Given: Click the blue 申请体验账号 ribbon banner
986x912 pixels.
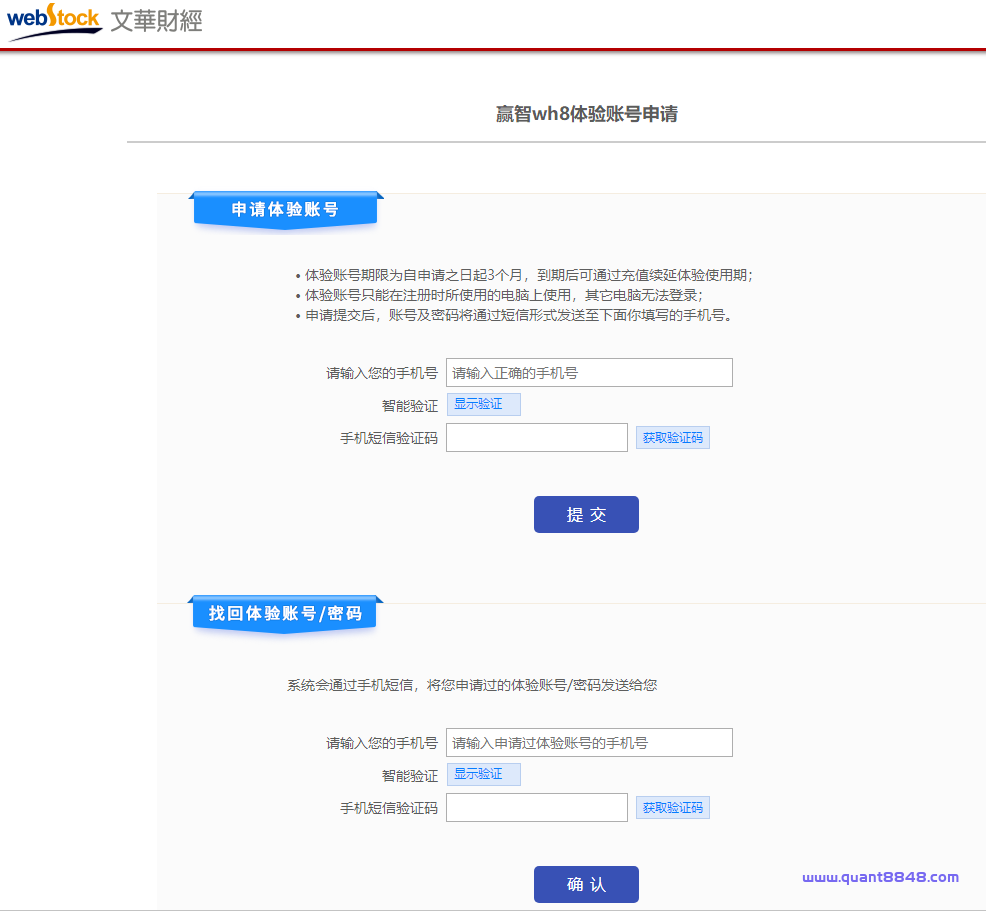Looking at the screenshot, I should pyautogui.click(x=285, y=210).
